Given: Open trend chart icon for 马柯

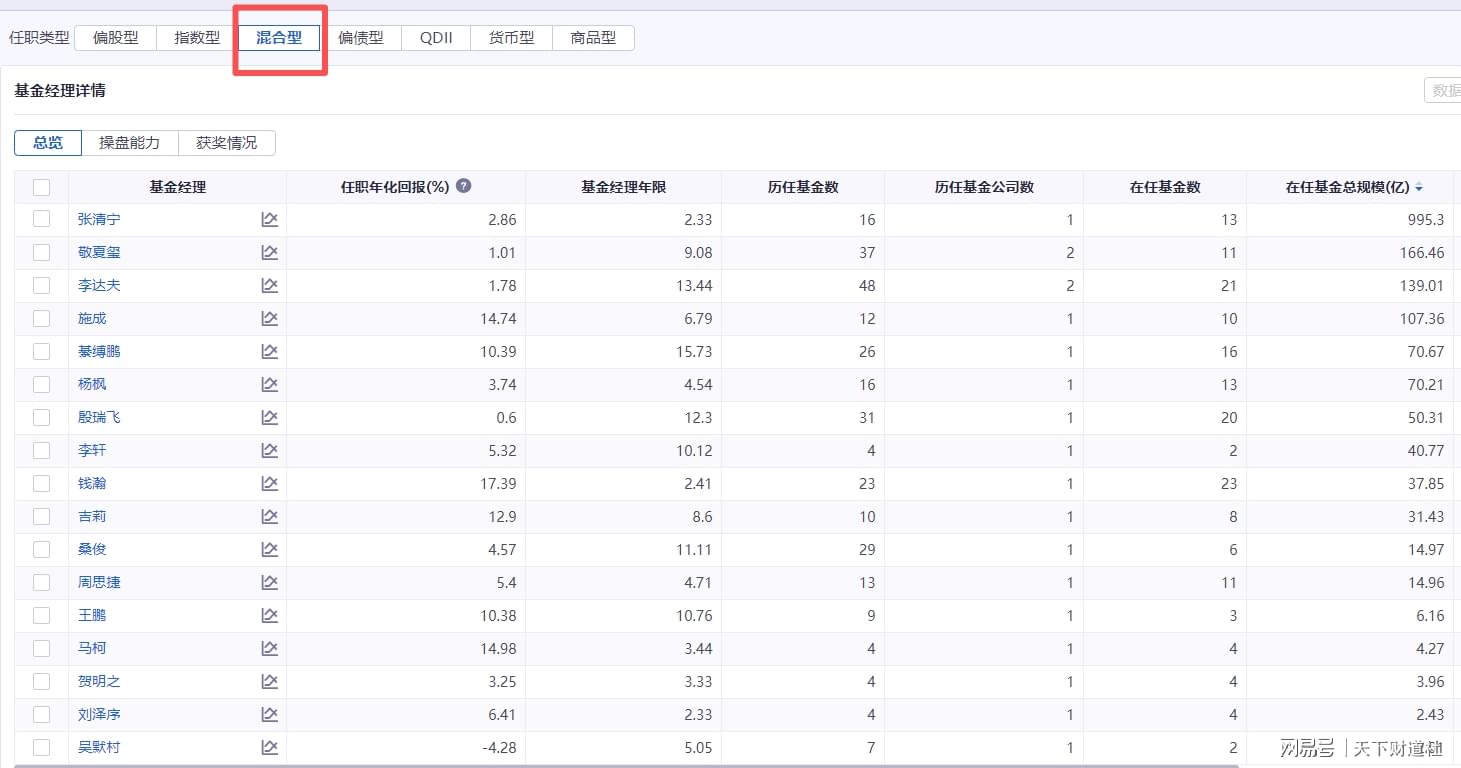Looking at the screenshot, I should [269, 648].
